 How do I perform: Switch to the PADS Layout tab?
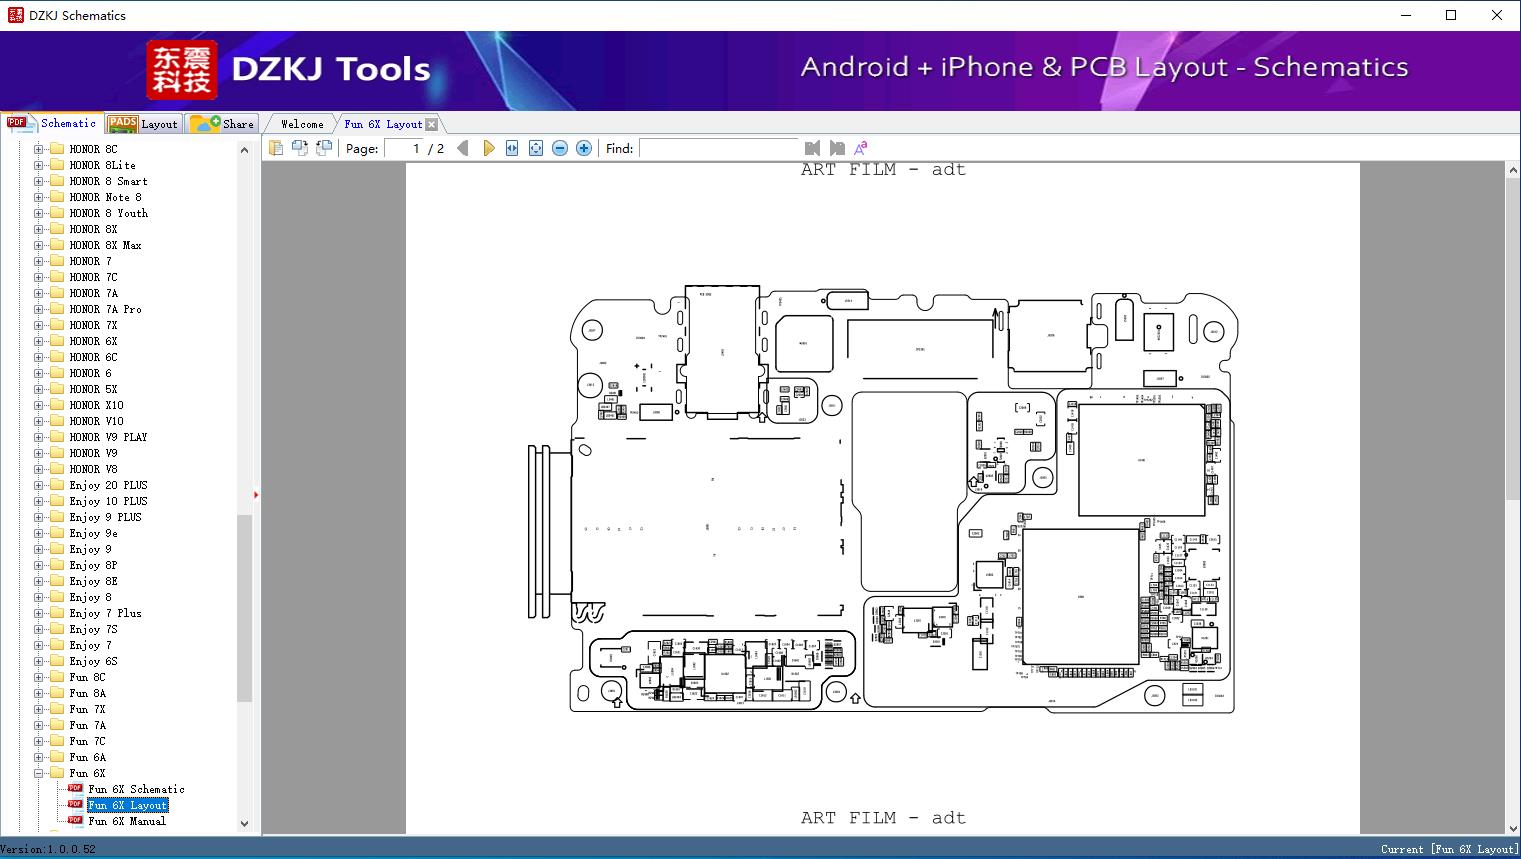click(143, 124)
